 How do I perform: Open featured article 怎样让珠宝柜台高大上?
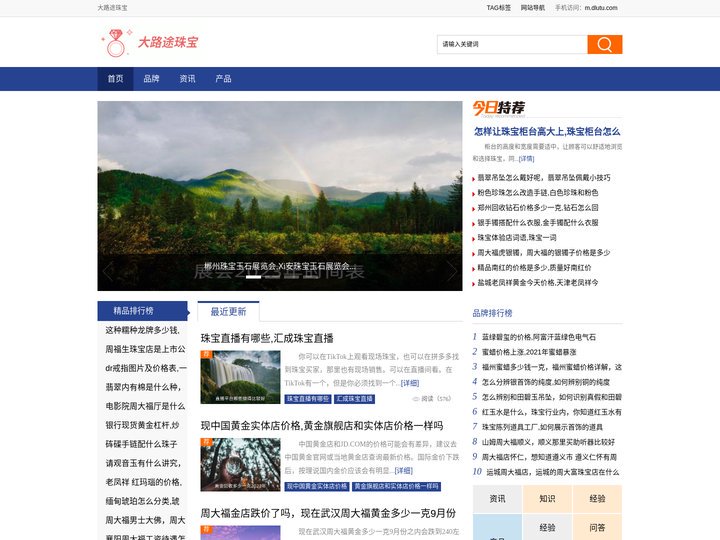click(547, 132)
